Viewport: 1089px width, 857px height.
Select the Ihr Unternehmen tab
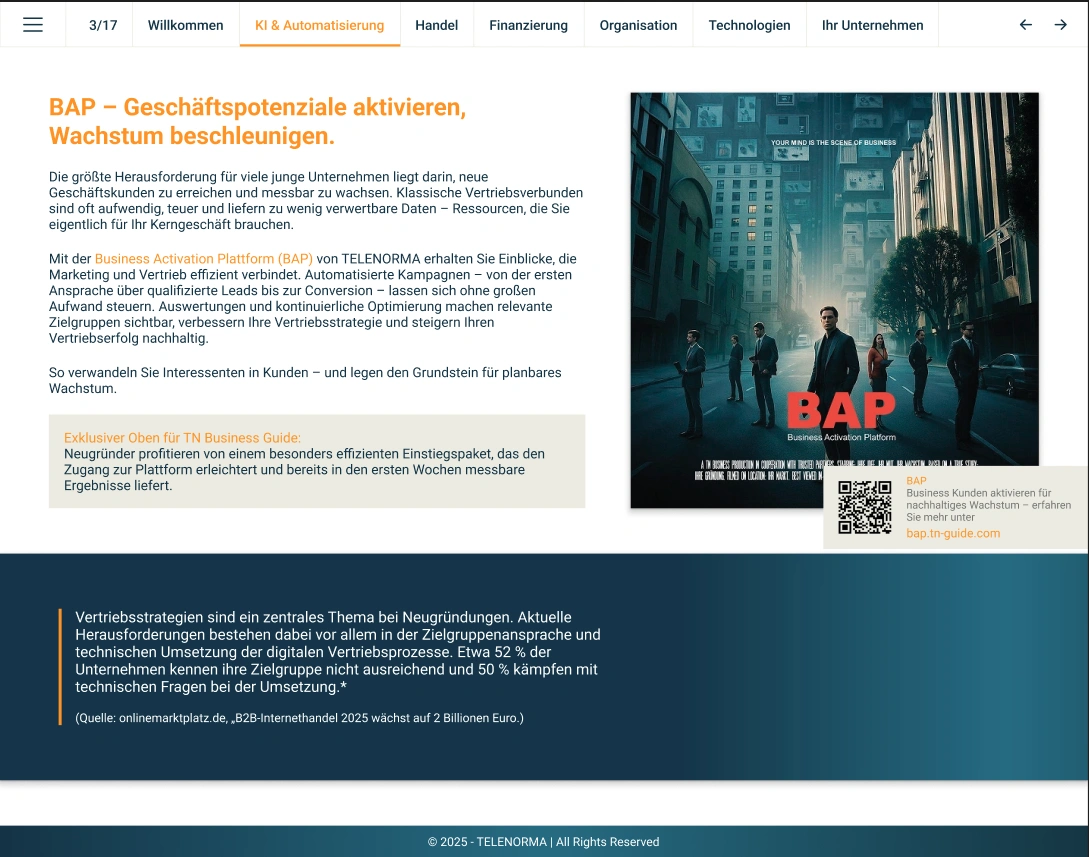click(x=872, y=25)
